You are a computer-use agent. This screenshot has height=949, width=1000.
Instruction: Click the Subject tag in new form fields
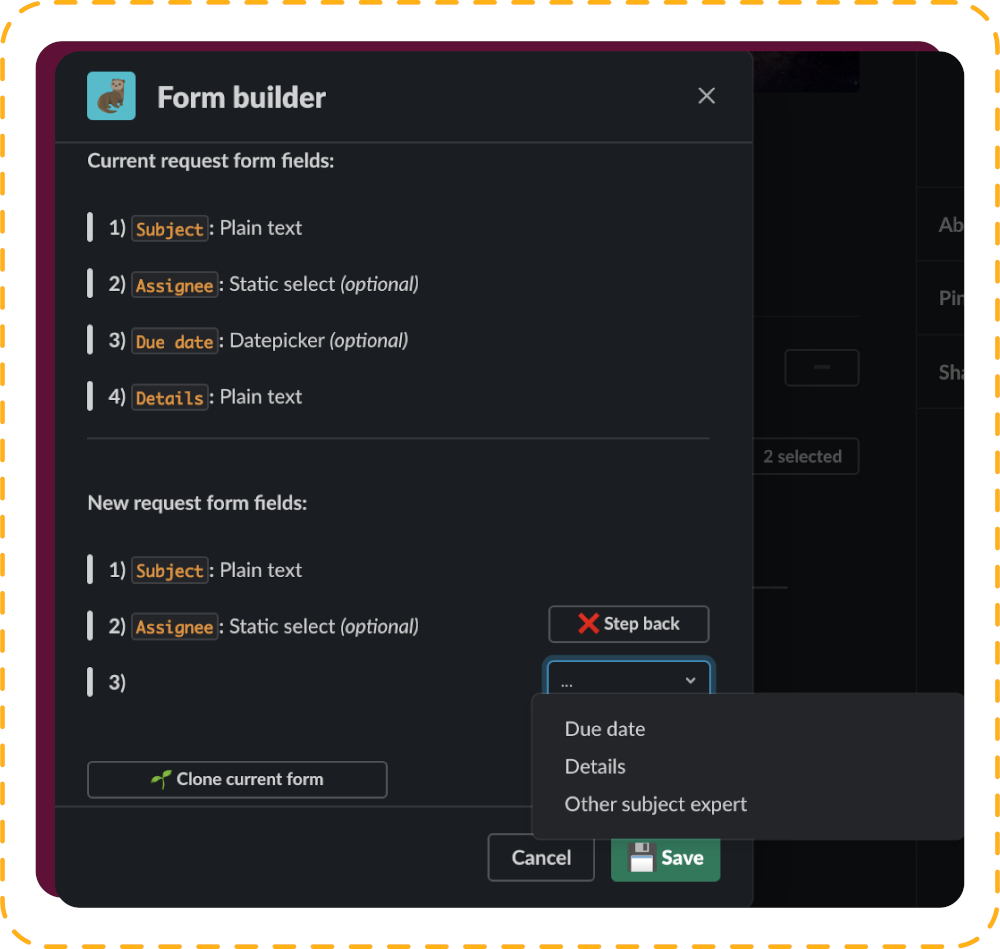(x=170, y=570)
